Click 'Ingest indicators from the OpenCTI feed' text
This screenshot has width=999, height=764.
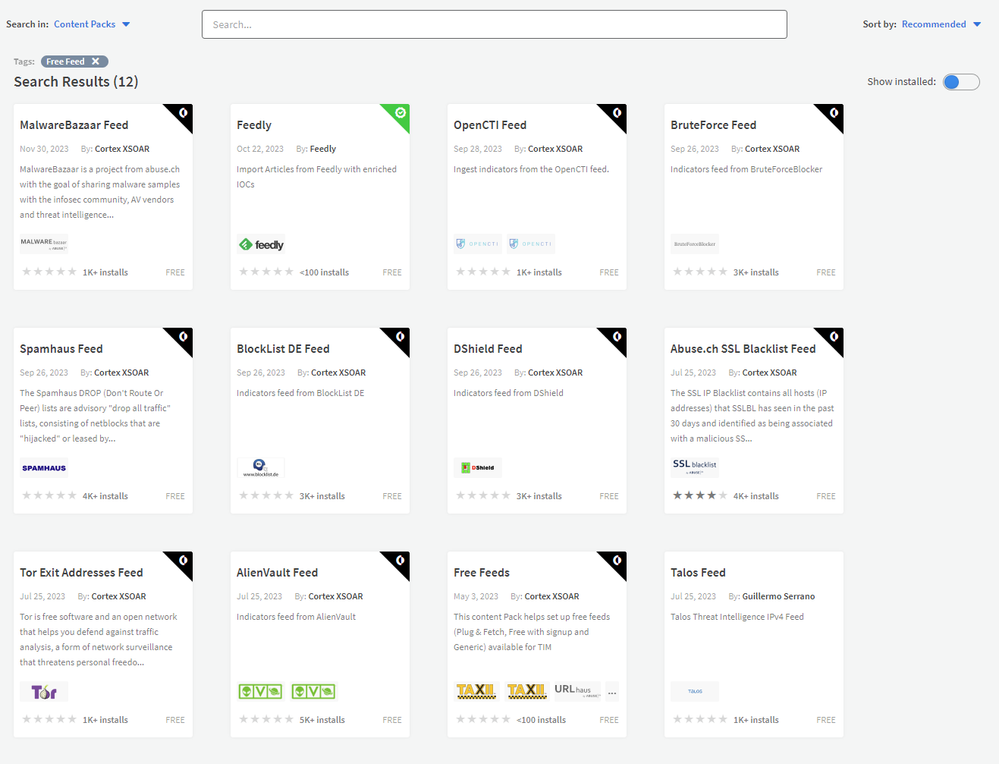tap(531, 169)
